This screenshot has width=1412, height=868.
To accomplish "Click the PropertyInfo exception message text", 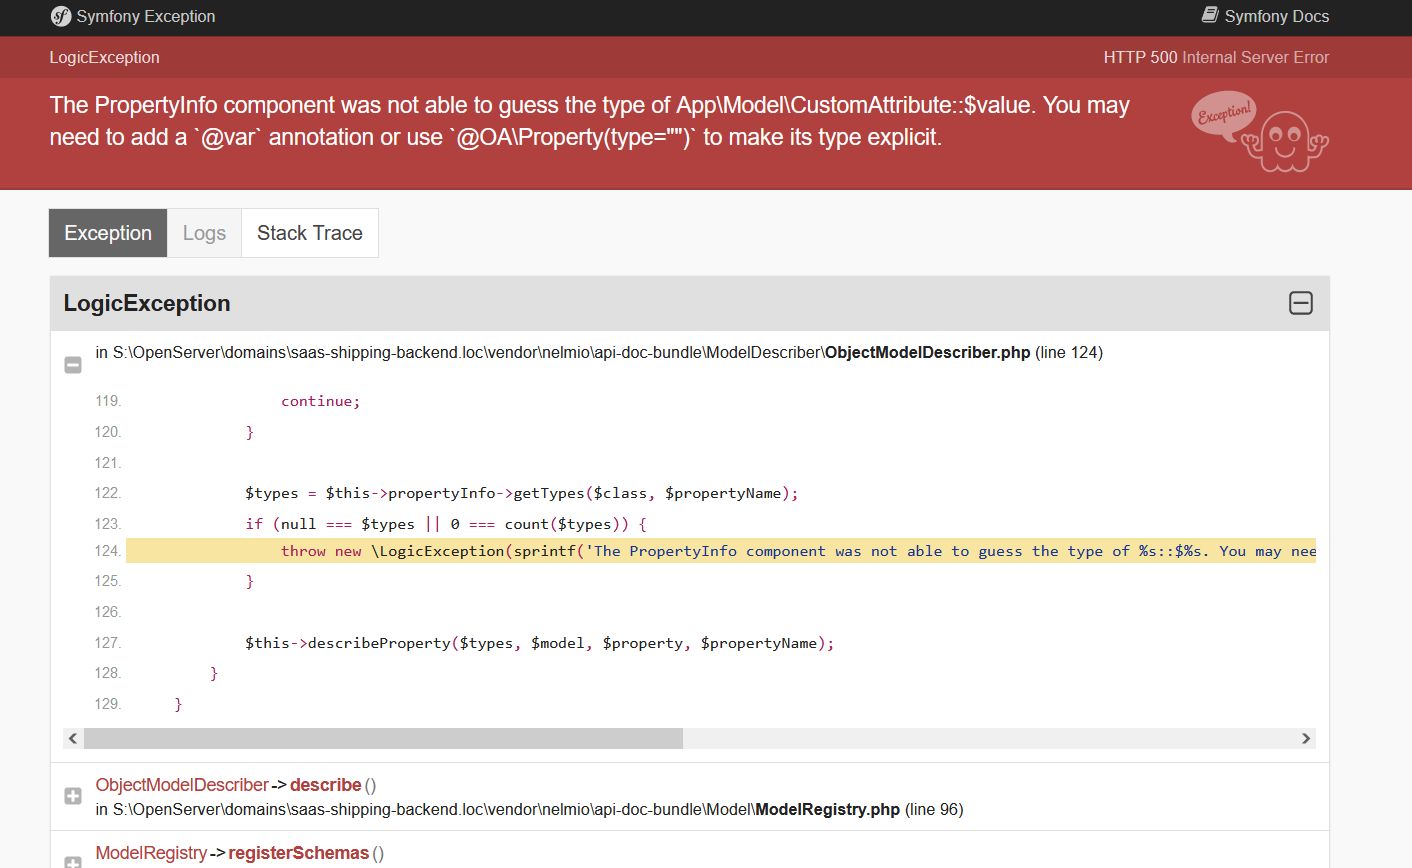I will click(589, 121).
